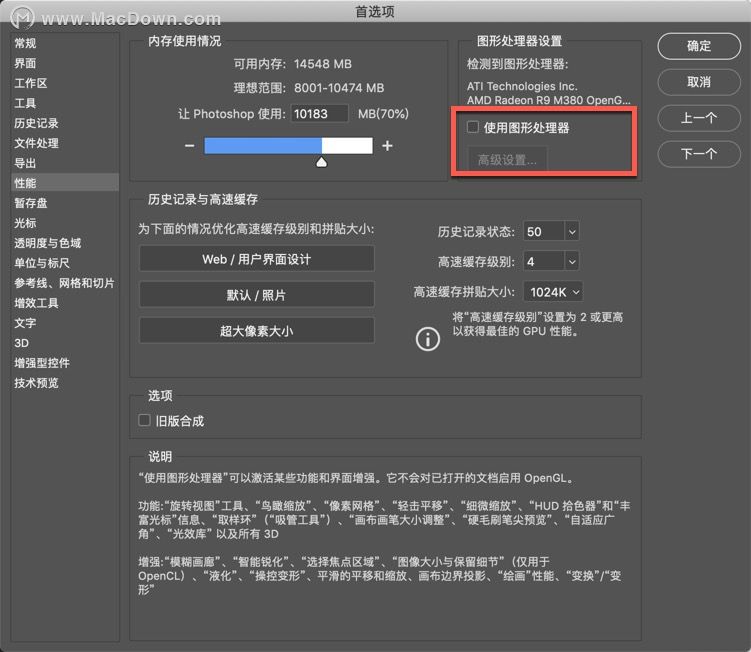This screenshot has width=751, height=652.
Task: Open 高速缓存级别 dropdown arrow
Action: [572, 262]
